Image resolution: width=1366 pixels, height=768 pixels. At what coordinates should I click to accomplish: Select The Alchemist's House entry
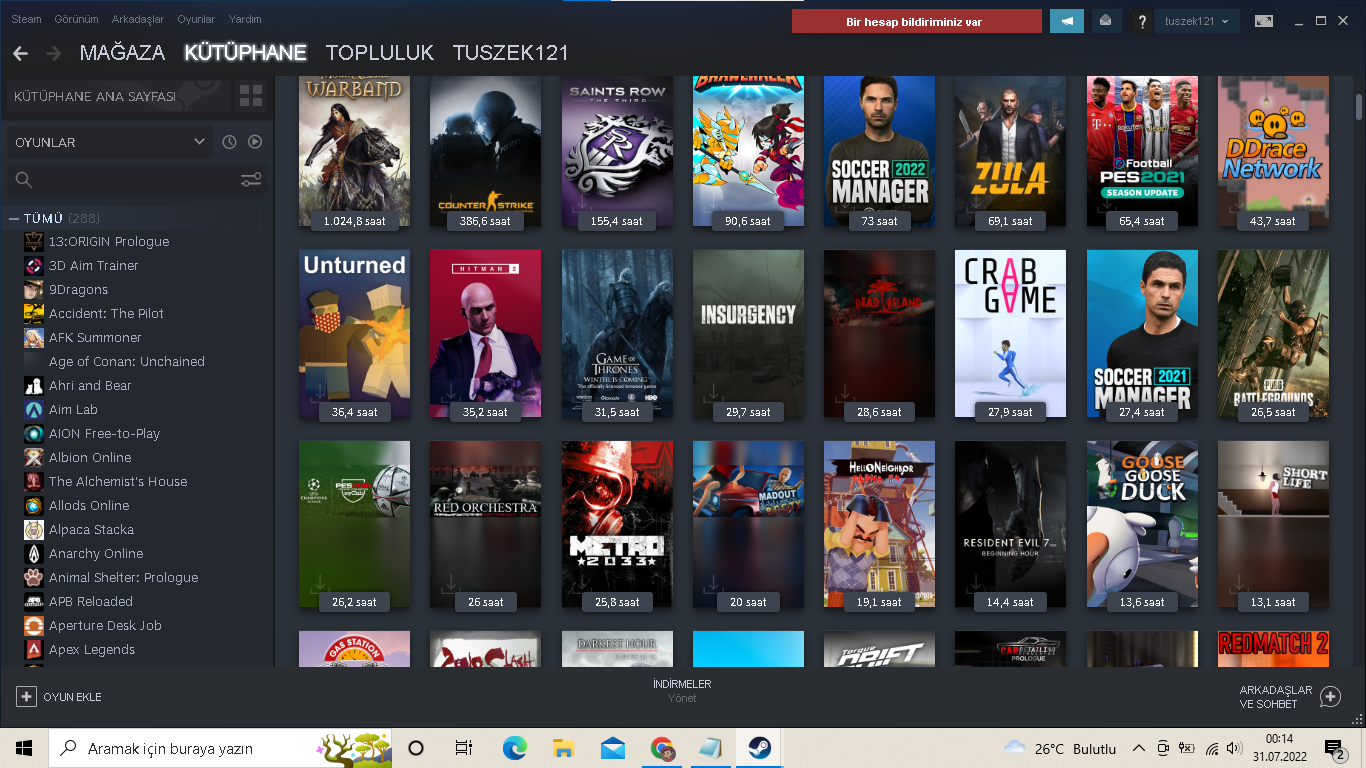tap(118, 482)
